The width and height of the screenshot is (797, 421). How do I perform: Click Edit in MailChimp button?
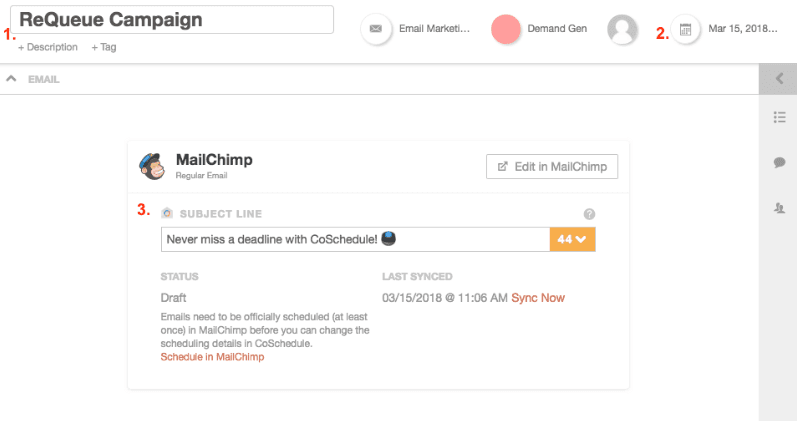click(551, 167)
